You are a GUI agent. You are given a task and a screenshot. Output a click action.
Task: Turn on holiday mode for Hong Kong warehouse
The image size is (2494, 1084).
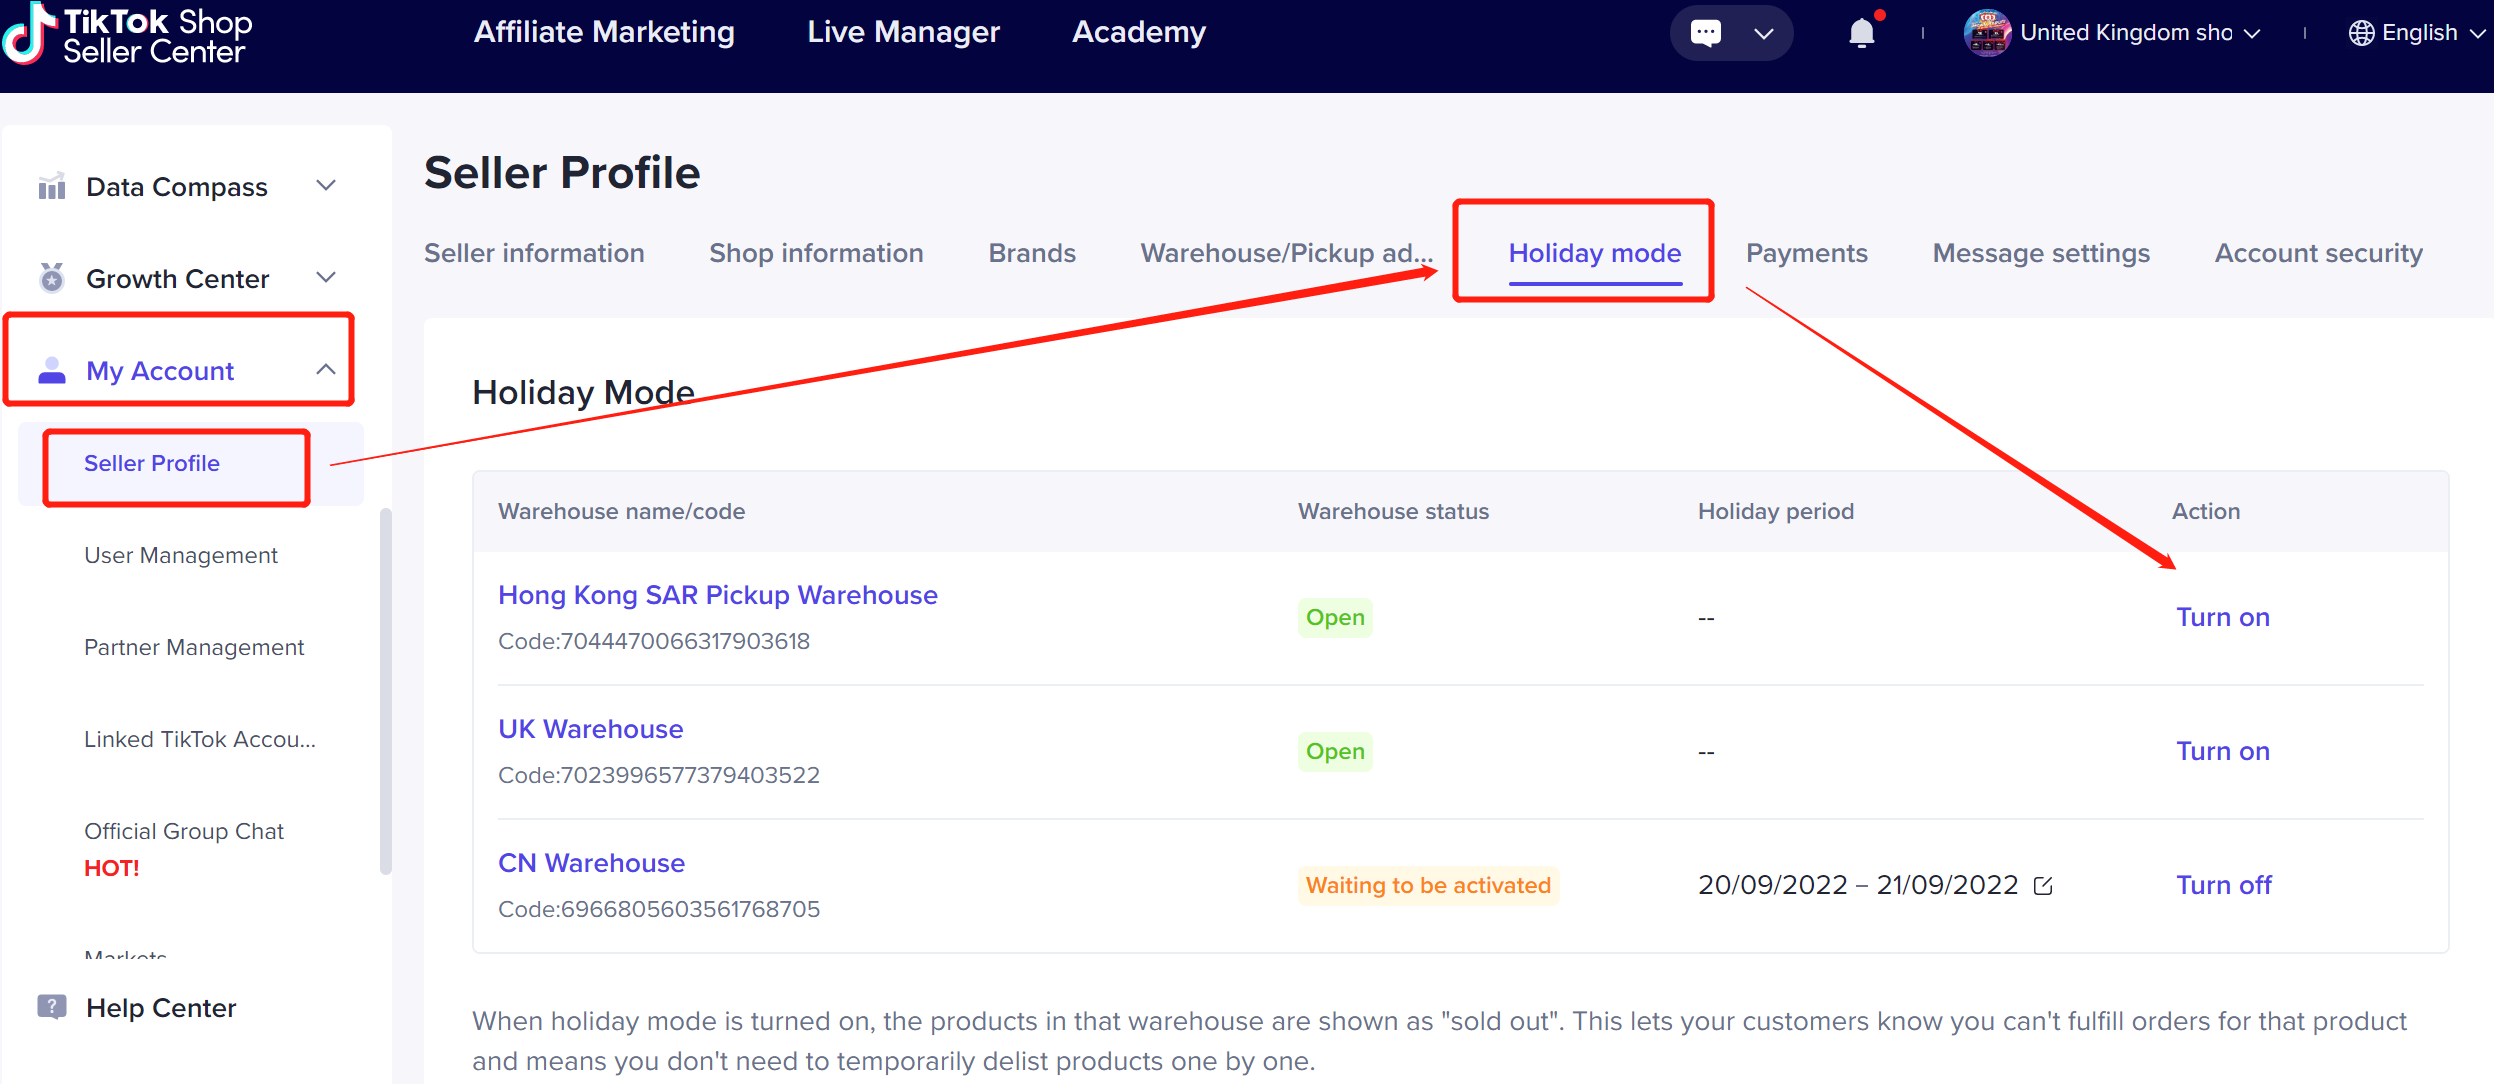[2222, 617]
